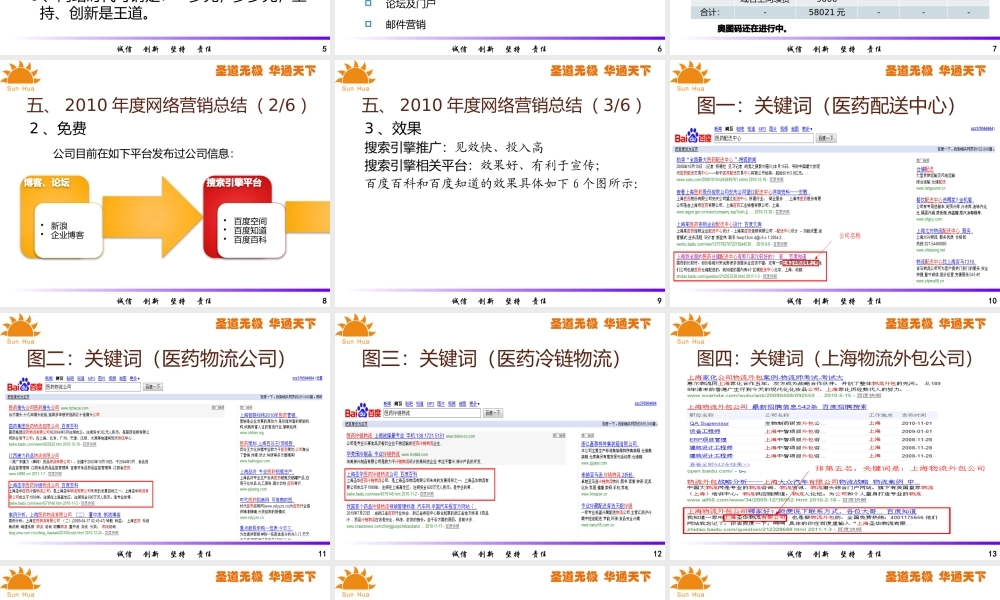Click heading 3、效果 on slide 9
The height and width of the screenshot is (600, 1000).
pyautogui.click(x=393, y=128)
